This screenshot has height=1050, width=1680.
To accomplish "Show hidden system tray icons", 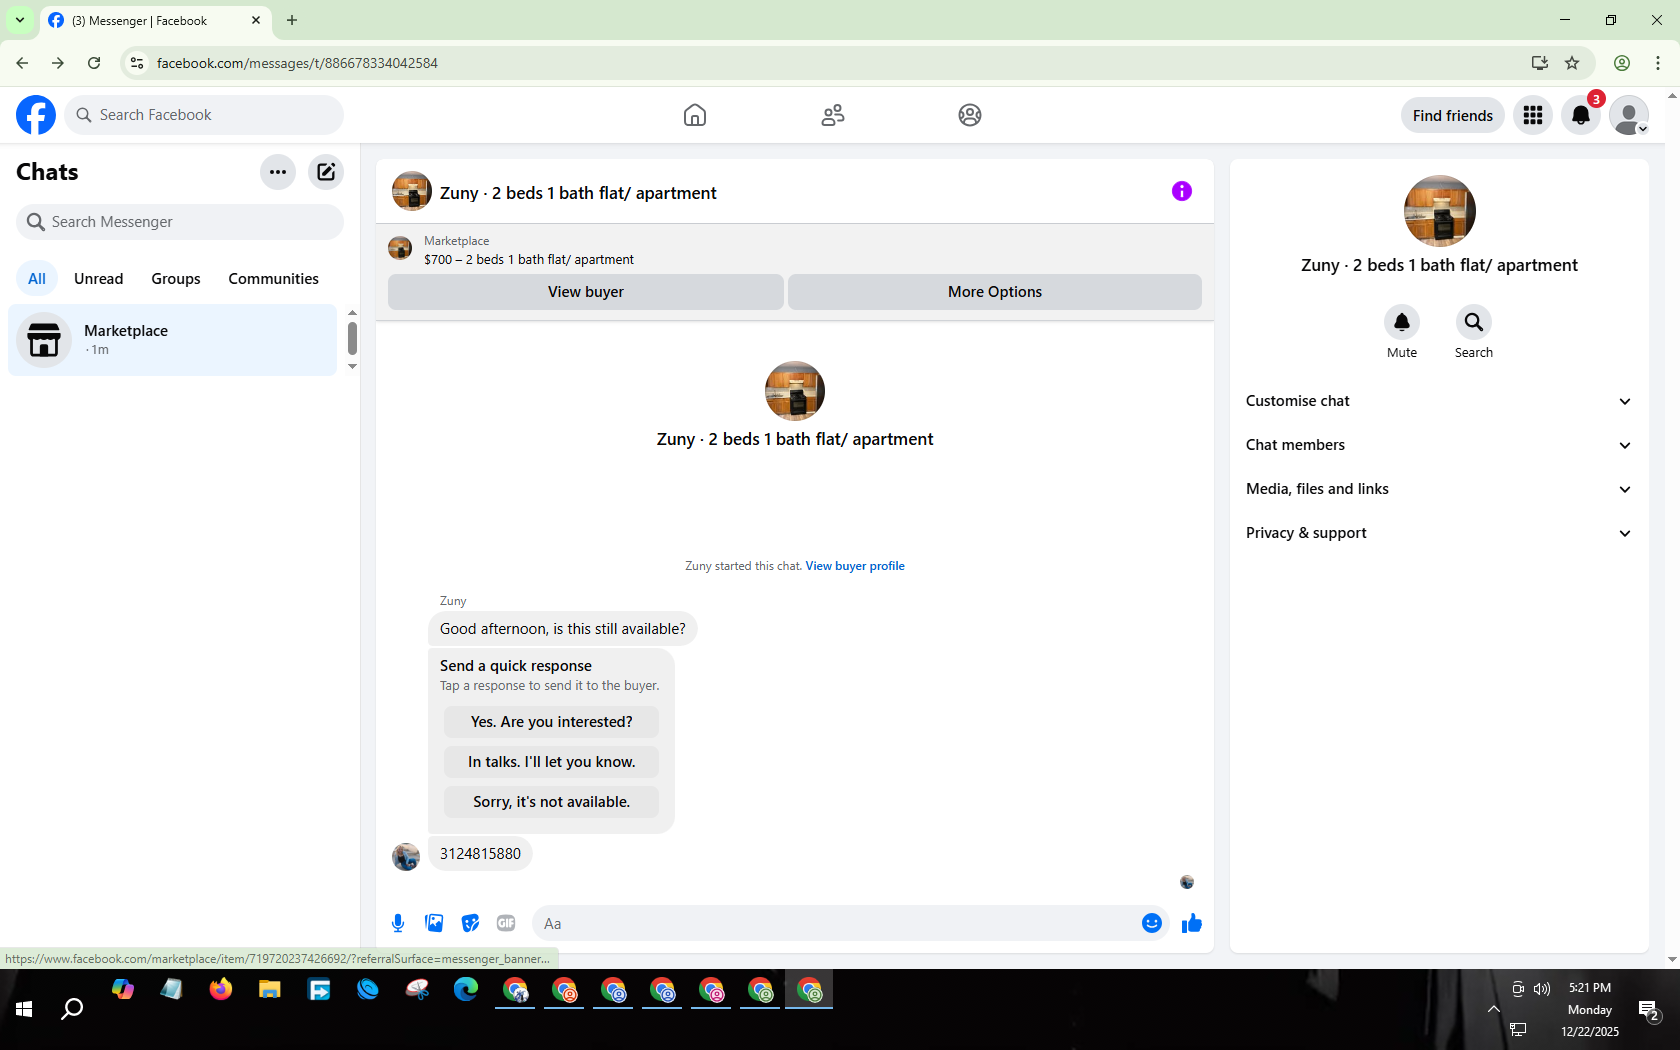I will 1493,1009.
